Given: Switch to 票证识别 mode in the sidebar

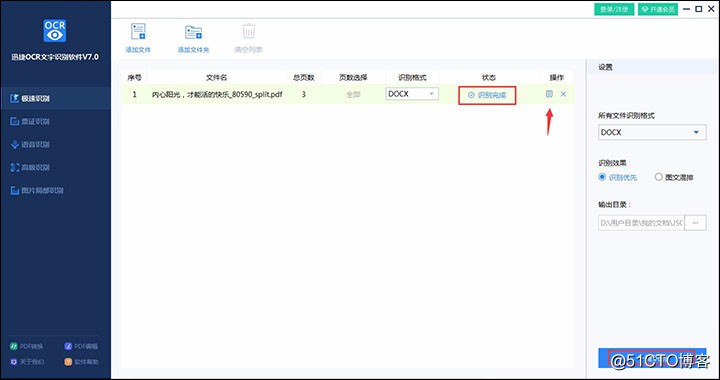Looking at the screenshot, I should pos(55,122).
